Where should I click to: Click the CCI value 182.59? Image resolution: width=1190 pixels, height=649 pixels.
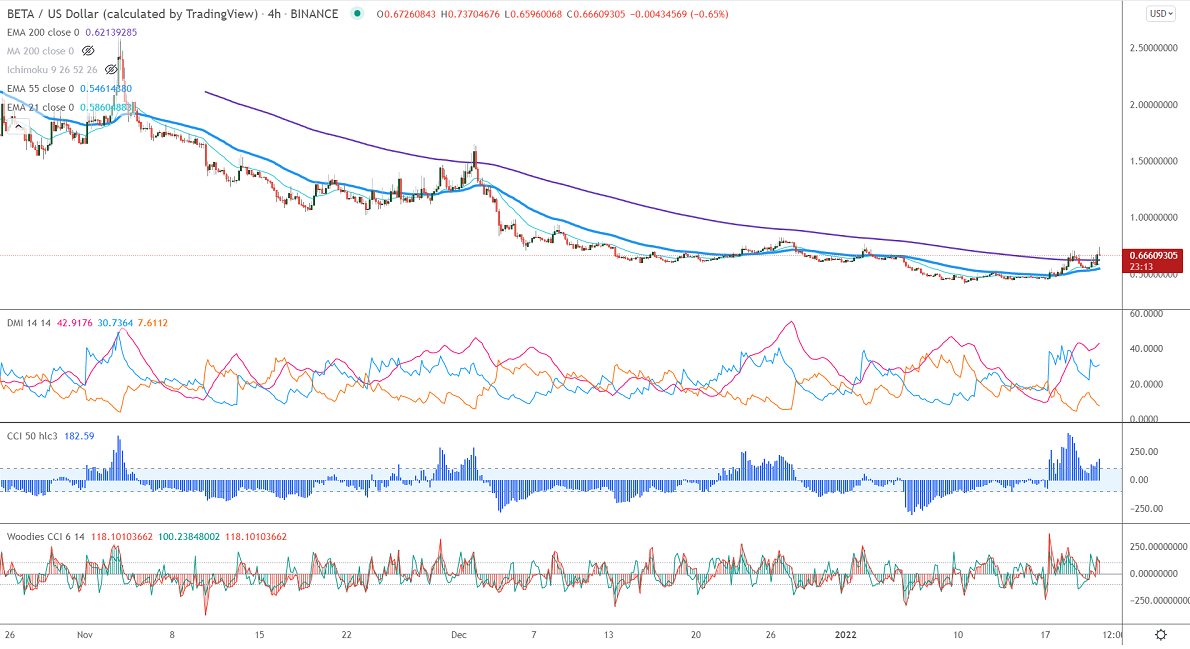[80, 436]
